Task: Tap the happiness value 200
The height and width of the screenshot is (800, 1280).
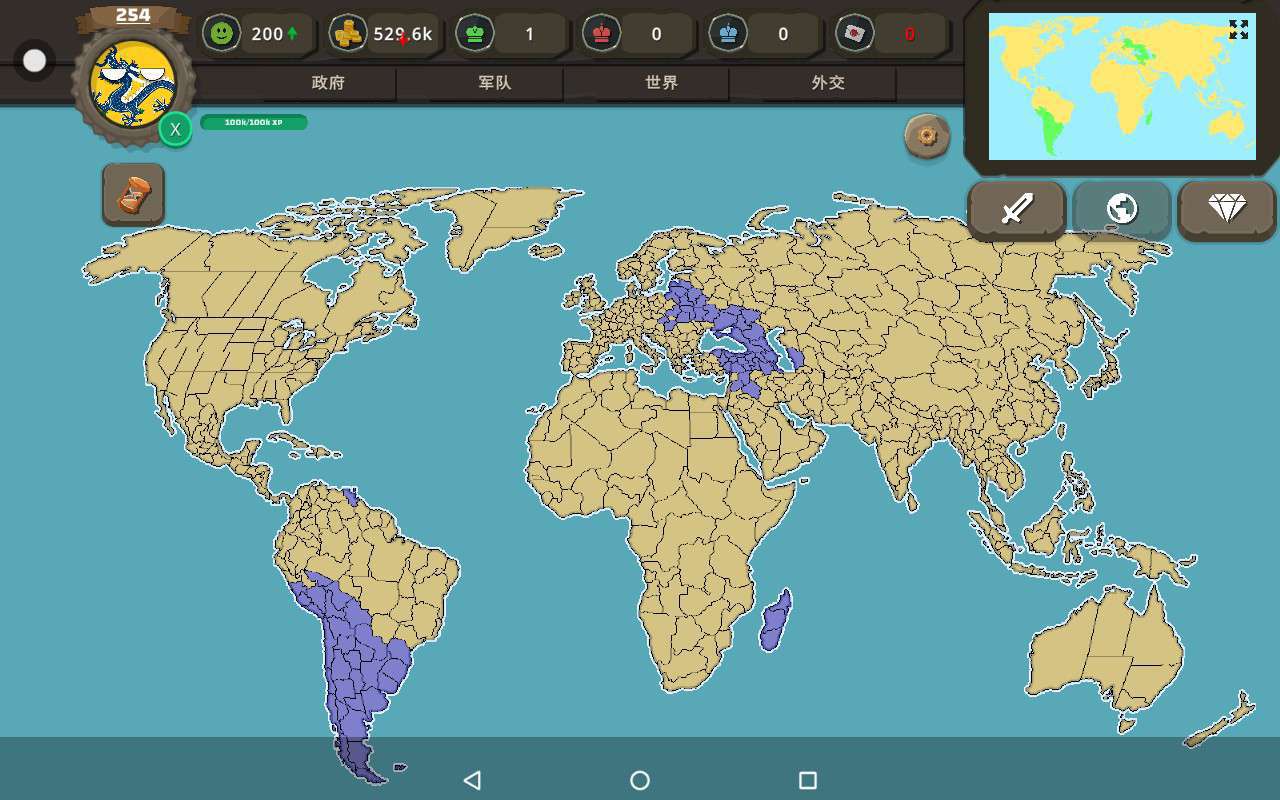Action: click(267, 34)
